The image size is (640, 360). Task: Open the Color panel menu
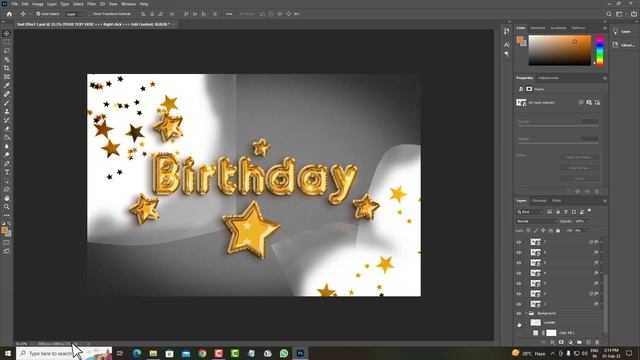[604, 28]
